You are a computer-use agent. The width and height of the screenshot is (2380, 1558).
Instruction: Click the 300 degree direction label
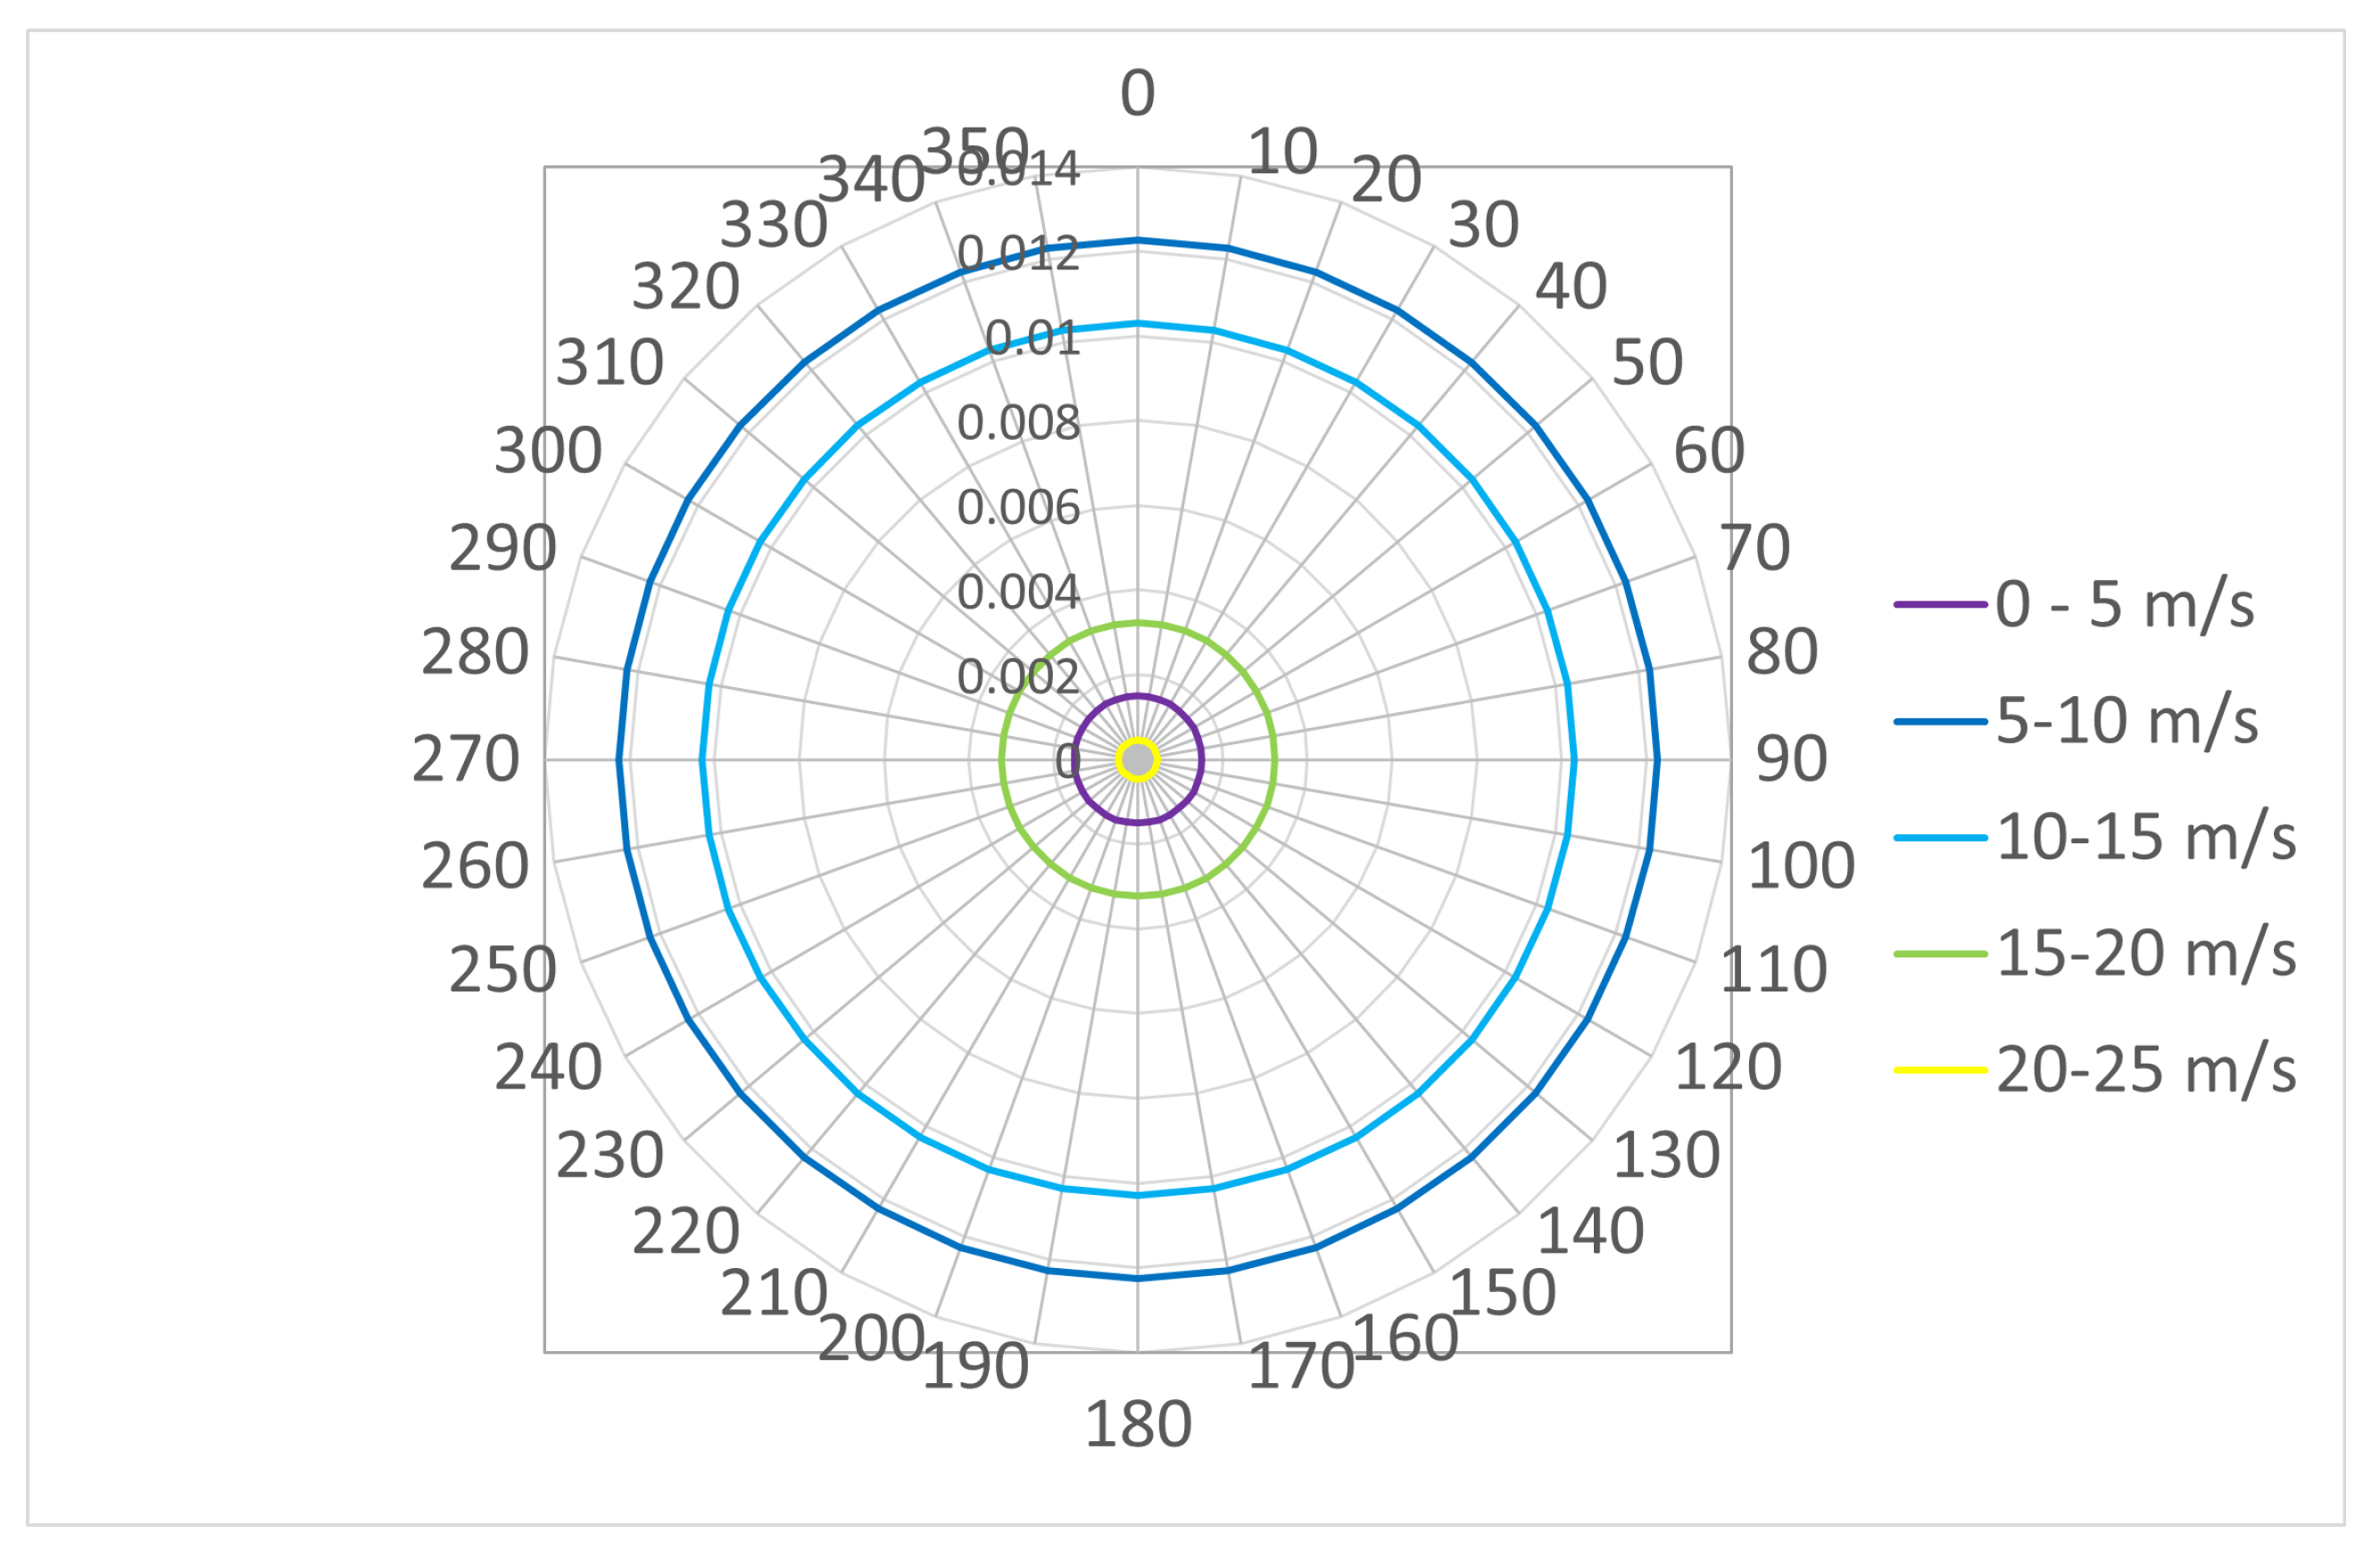click(548, 451)
